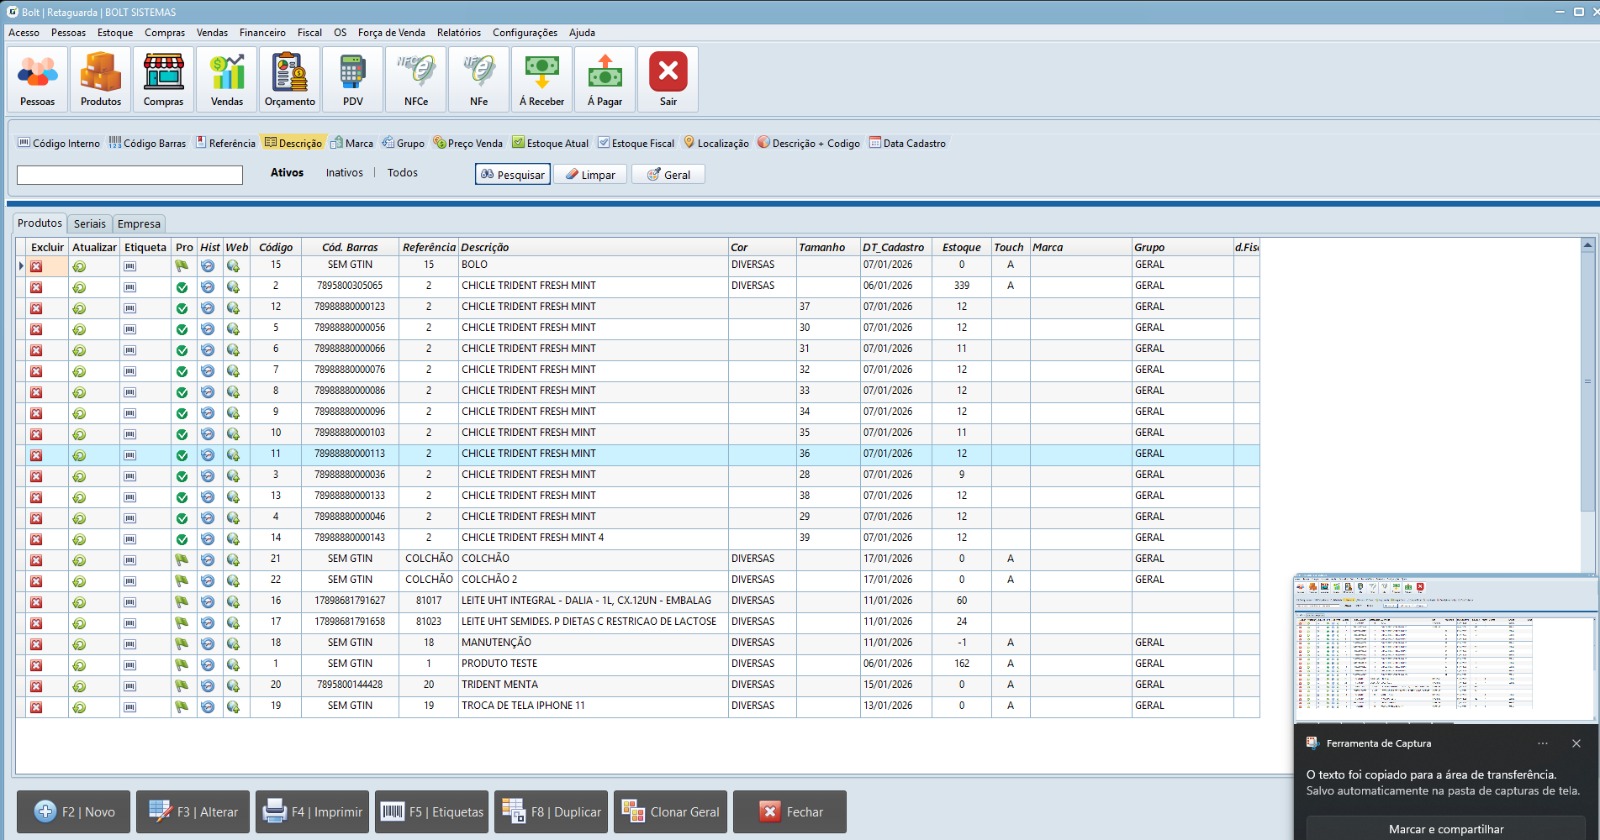Screen dimensions: 1600x840
Task: Open the Orçamento toolbar icon
Action: (290, 79)
